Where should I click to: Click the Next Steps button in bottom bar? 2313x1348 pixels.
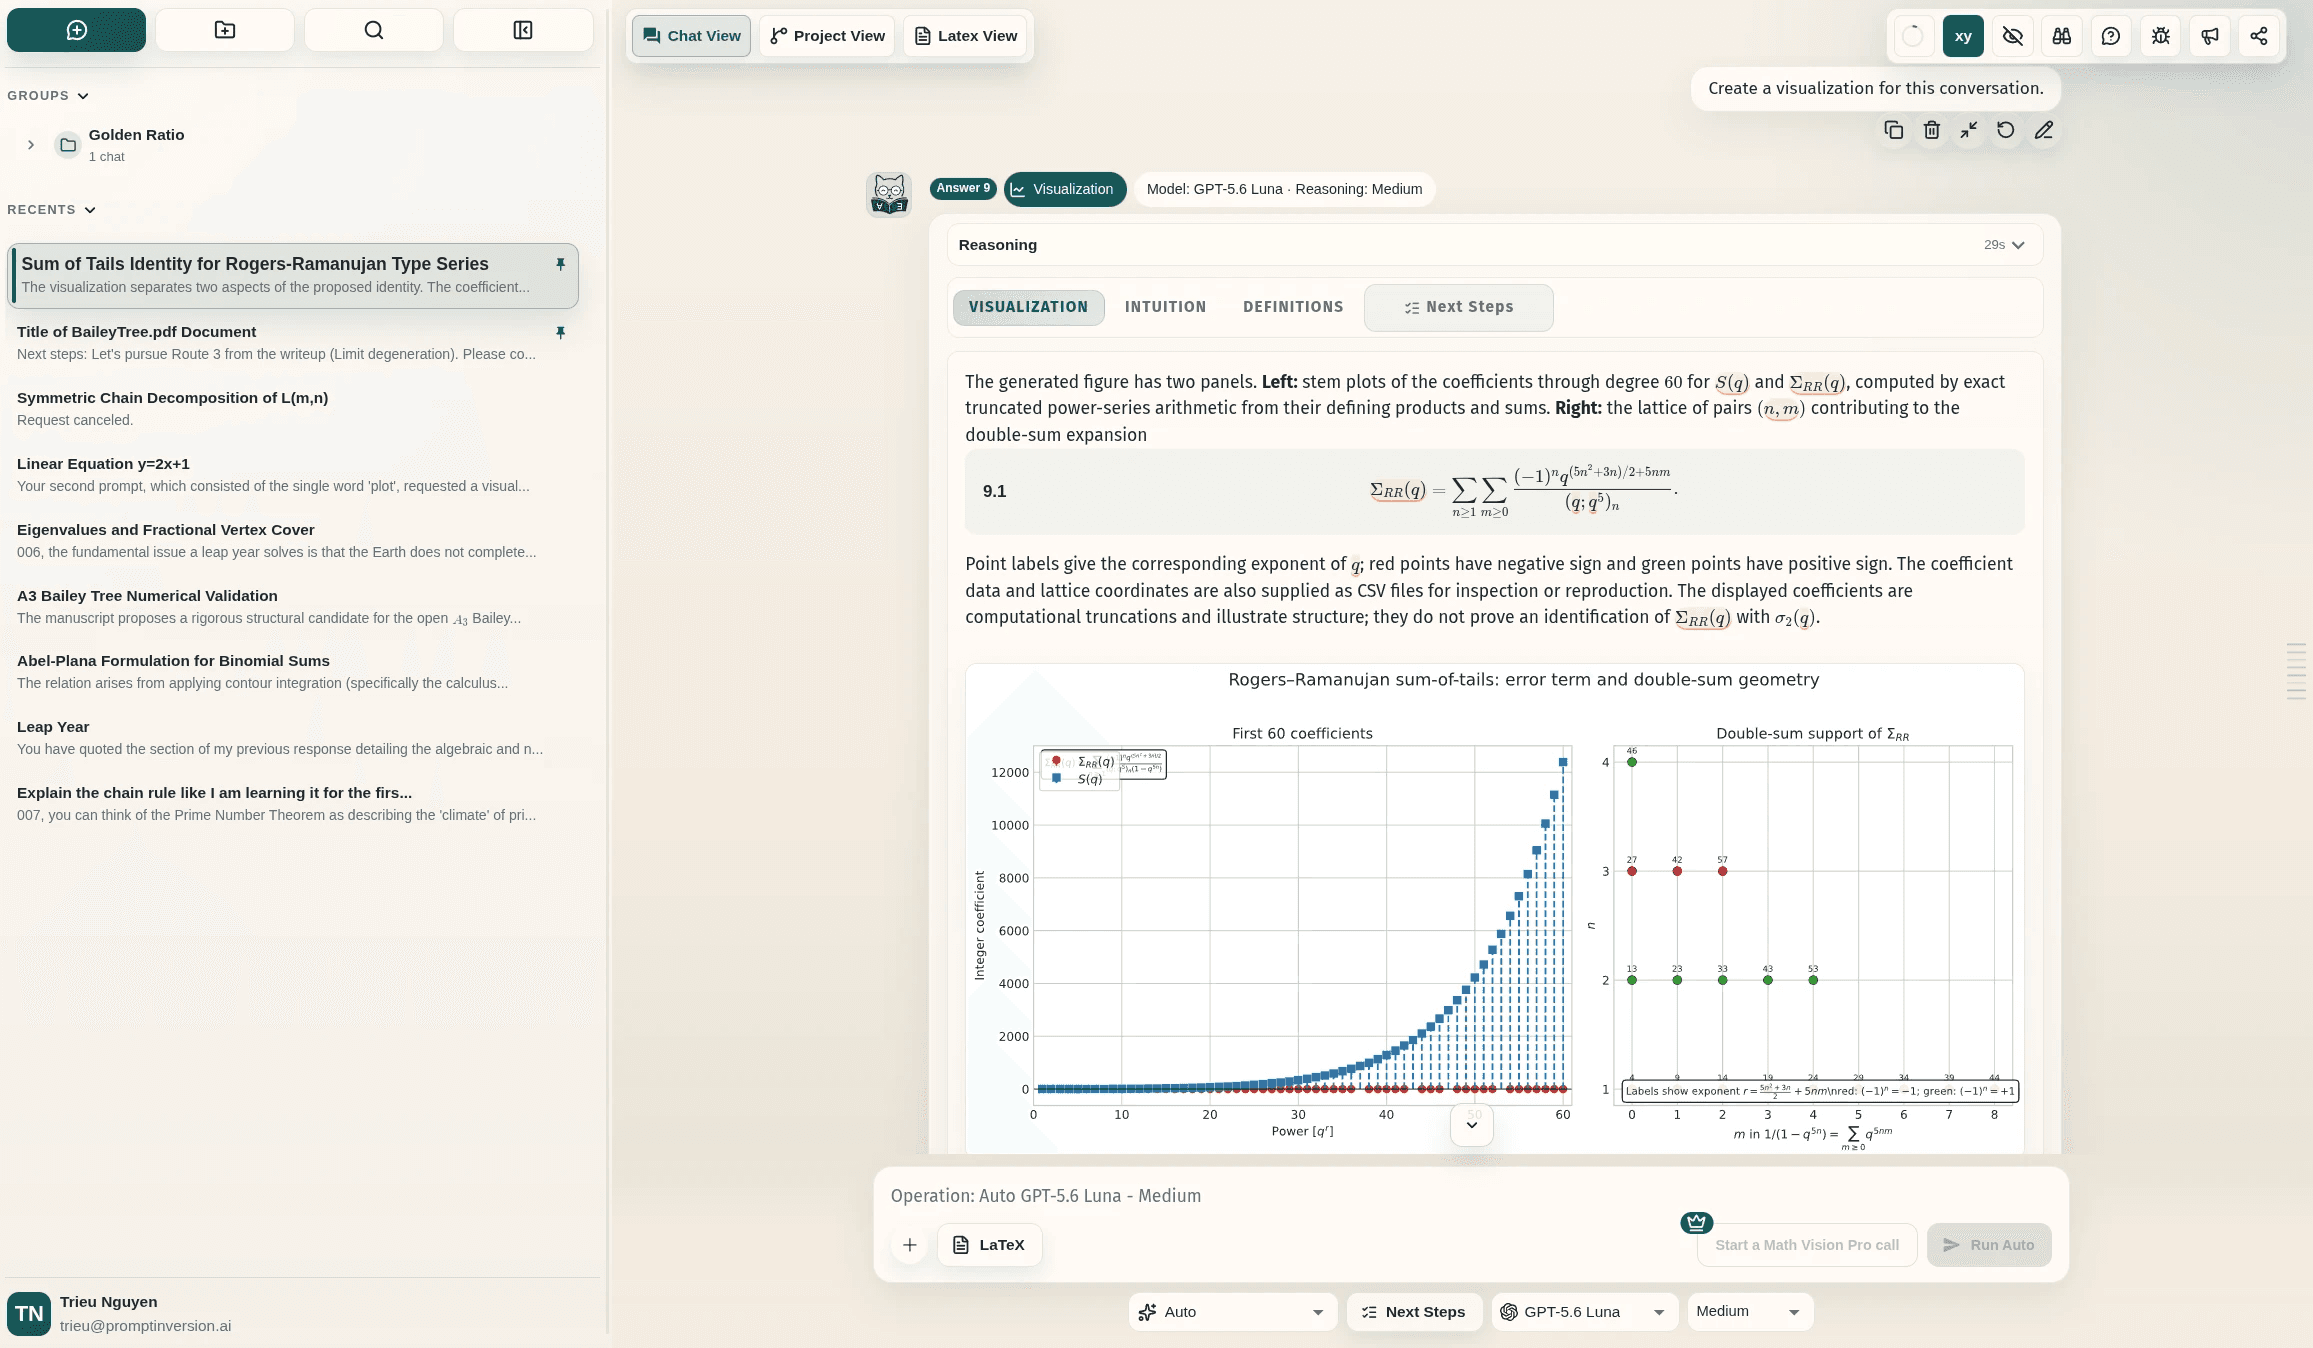[x=1414, y=1312]
